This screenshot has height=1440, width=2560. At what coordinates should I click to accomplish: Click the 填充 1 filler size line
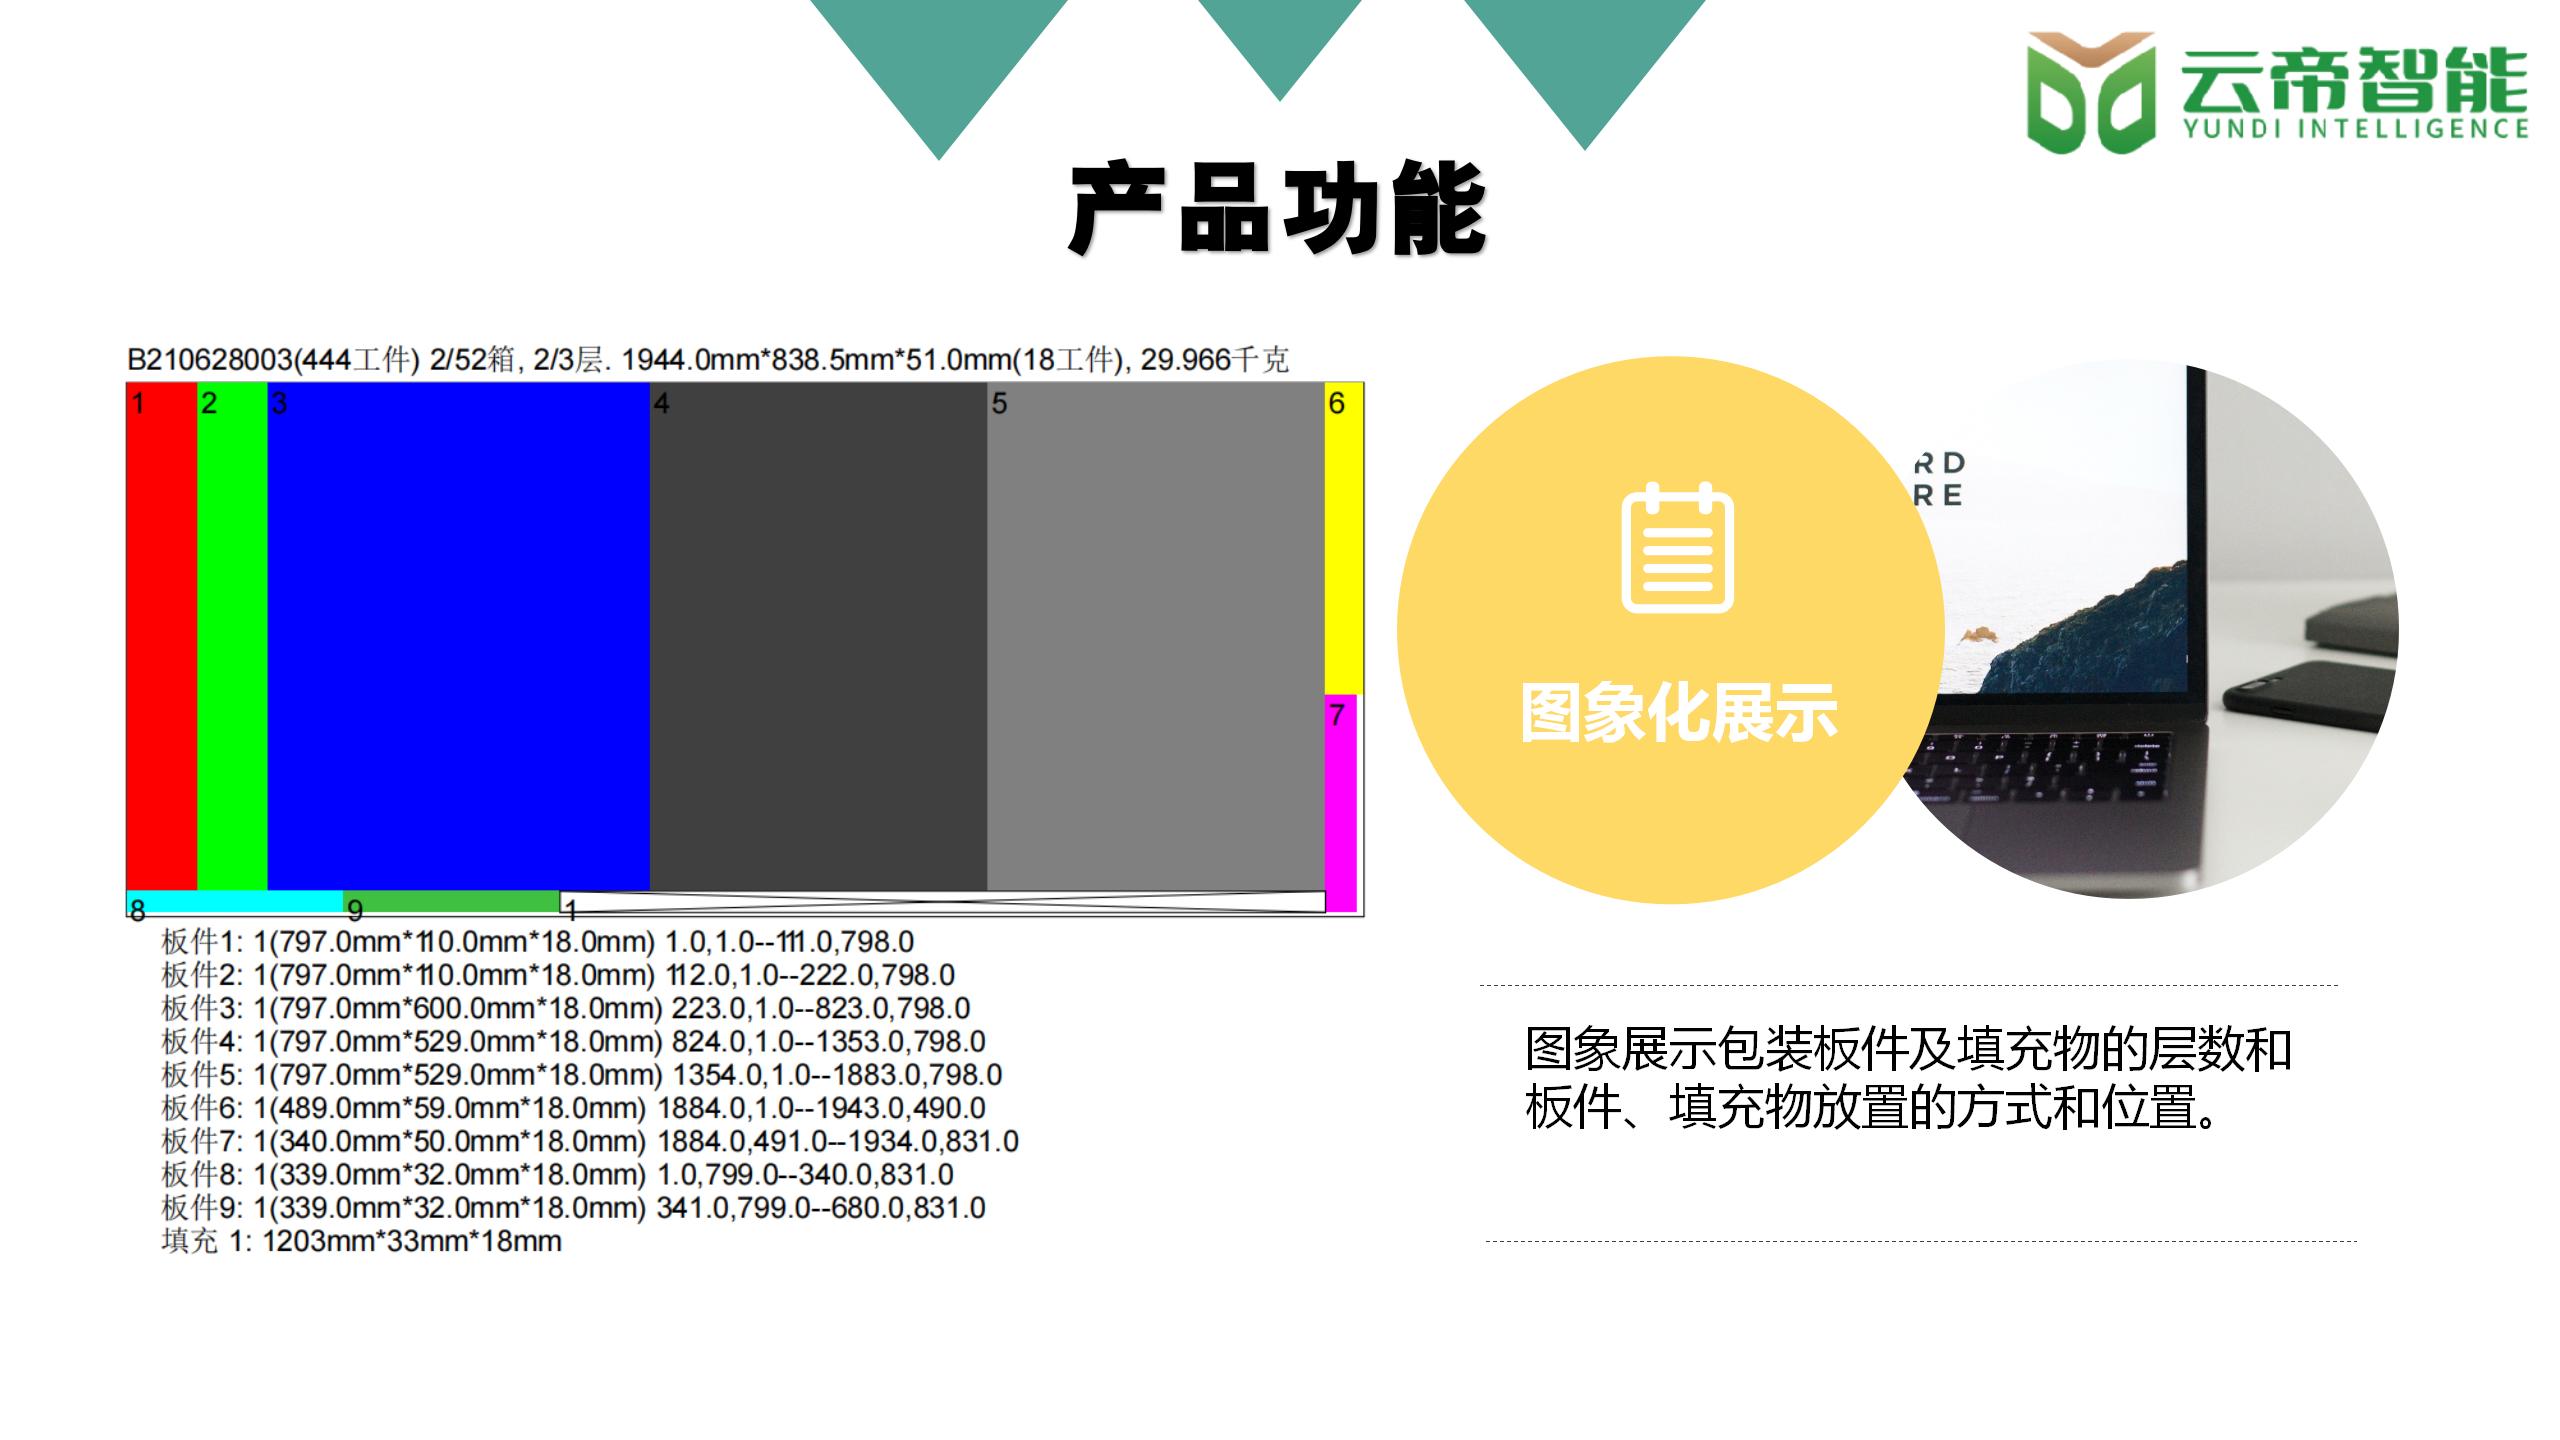click(361, 1242)
